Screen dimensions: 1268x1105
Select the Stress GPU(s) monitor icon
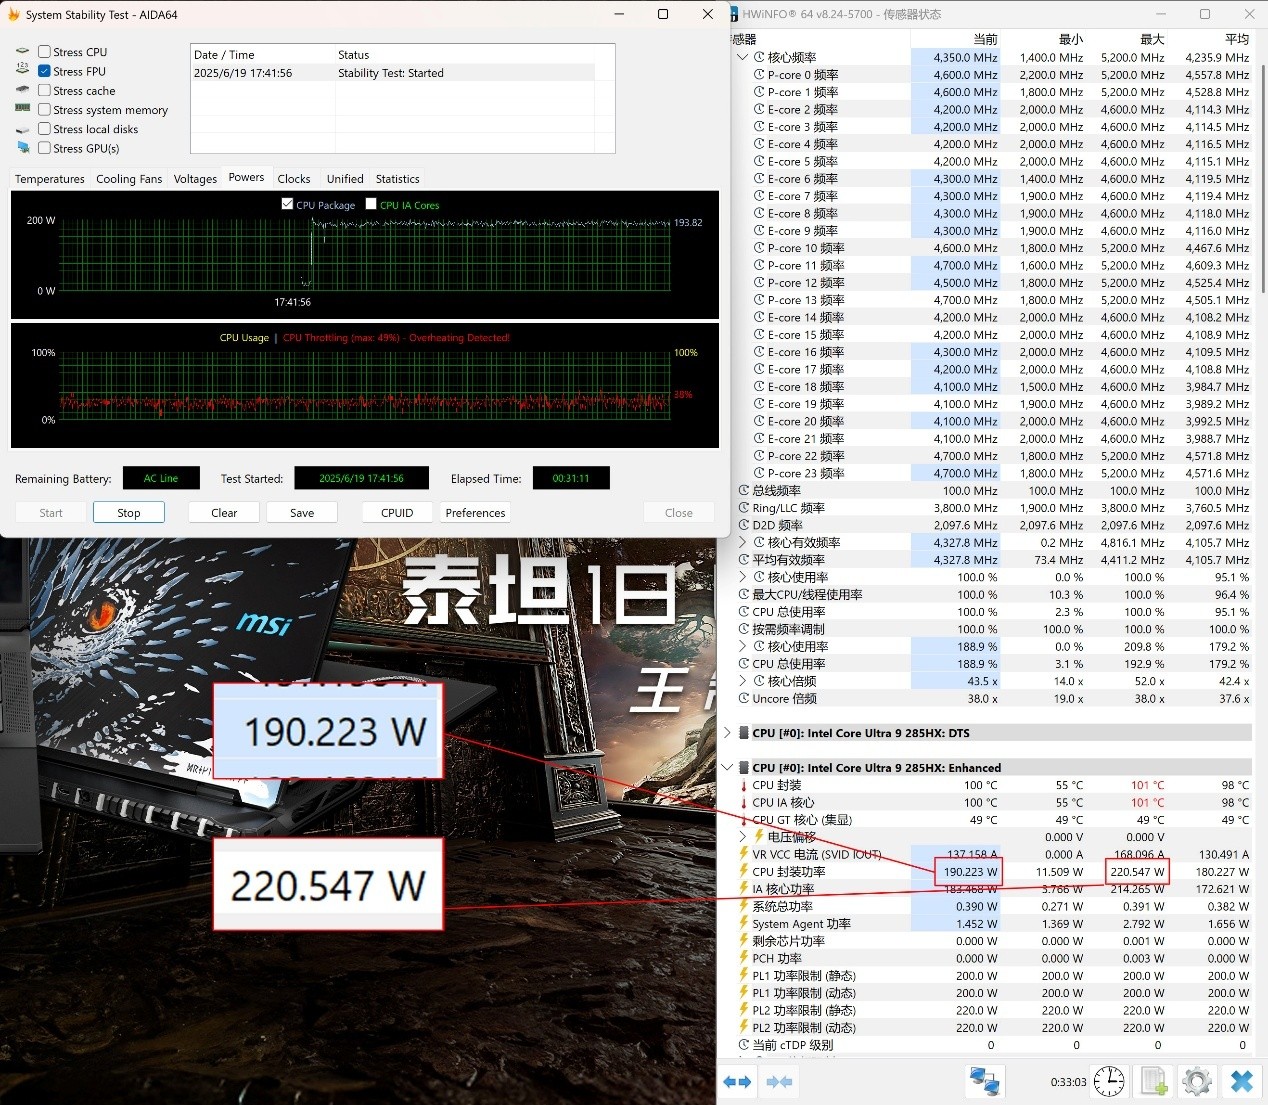point(22,148)
